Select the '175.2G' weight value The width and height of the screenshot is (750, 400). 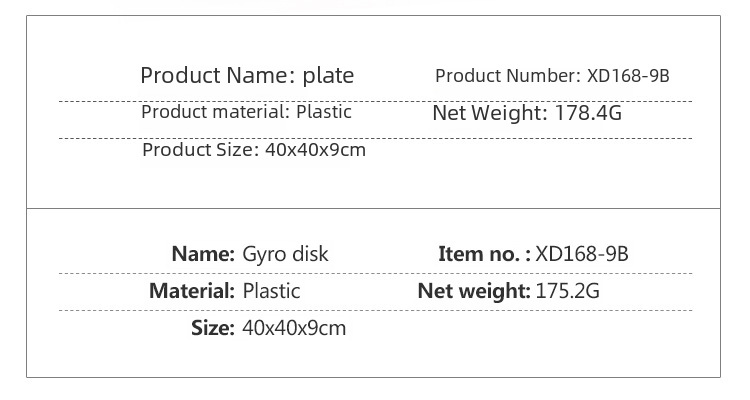point(567,291)
